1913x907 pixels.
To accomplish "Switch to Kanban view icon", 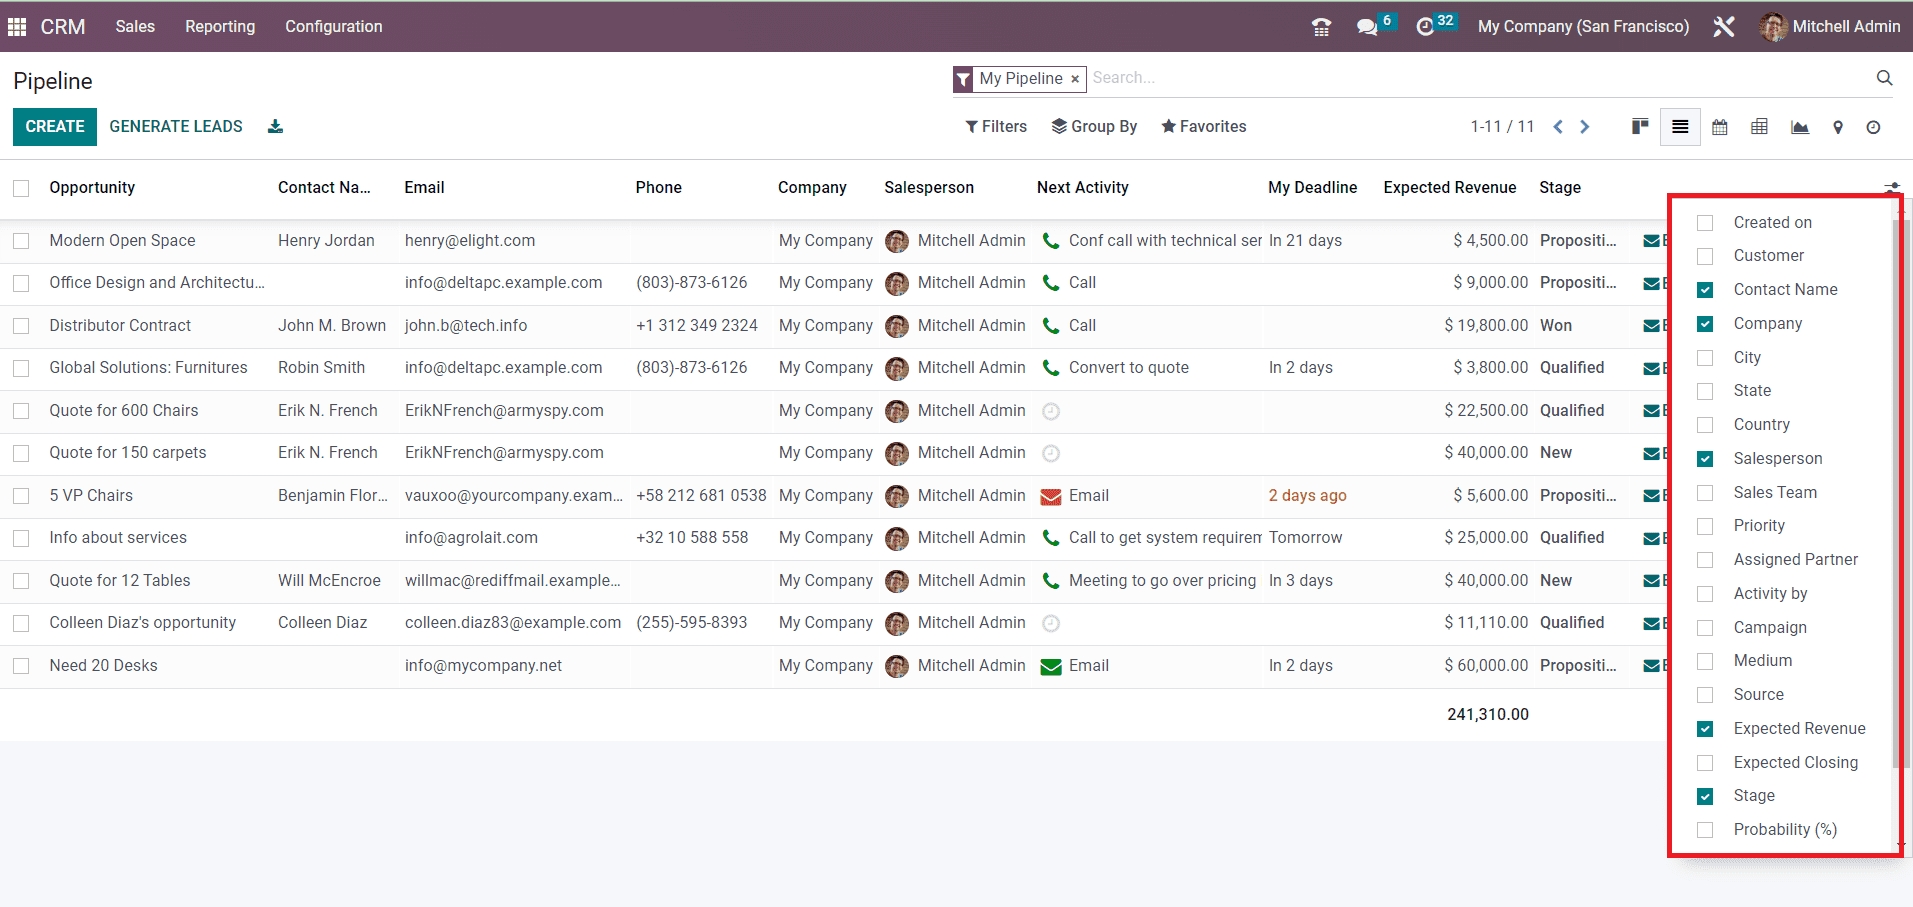I will pos(1640,127).
